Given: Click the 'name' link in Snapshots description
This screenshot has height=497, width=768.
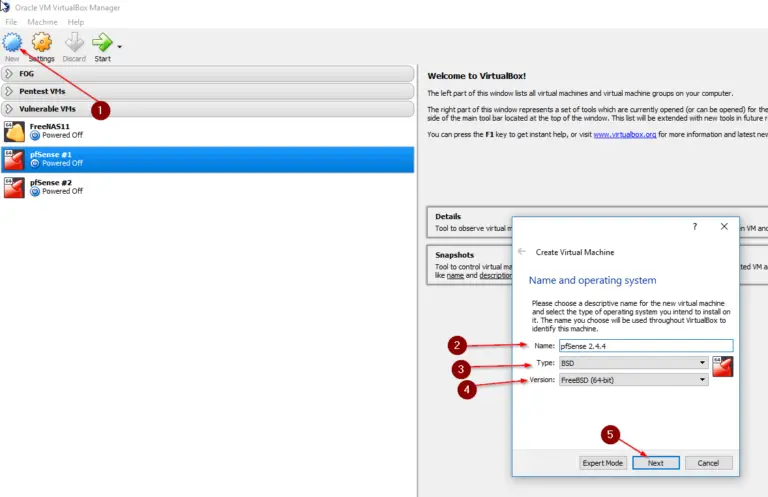Looking at the screenshot, I should (455, 276).
